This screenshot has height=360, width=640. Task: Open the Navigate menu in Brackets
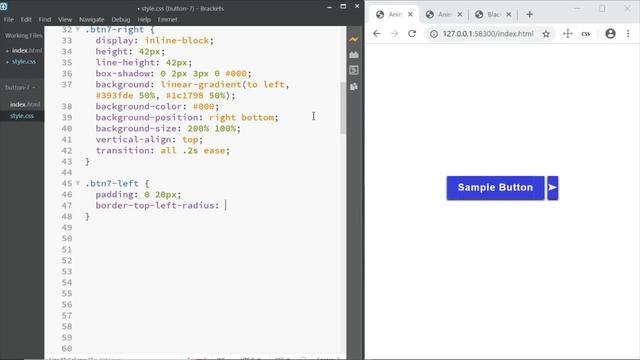click(x=92, y=20)
